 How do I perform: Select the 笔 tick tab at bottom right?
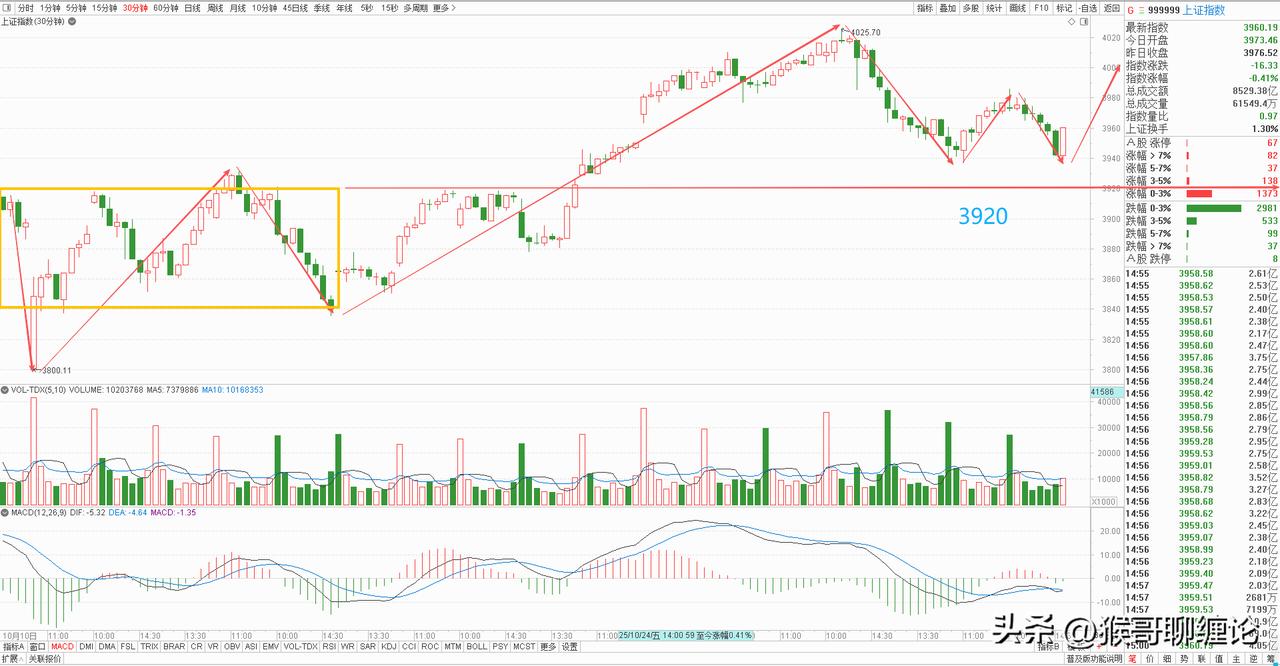(x=1132, y=659)
